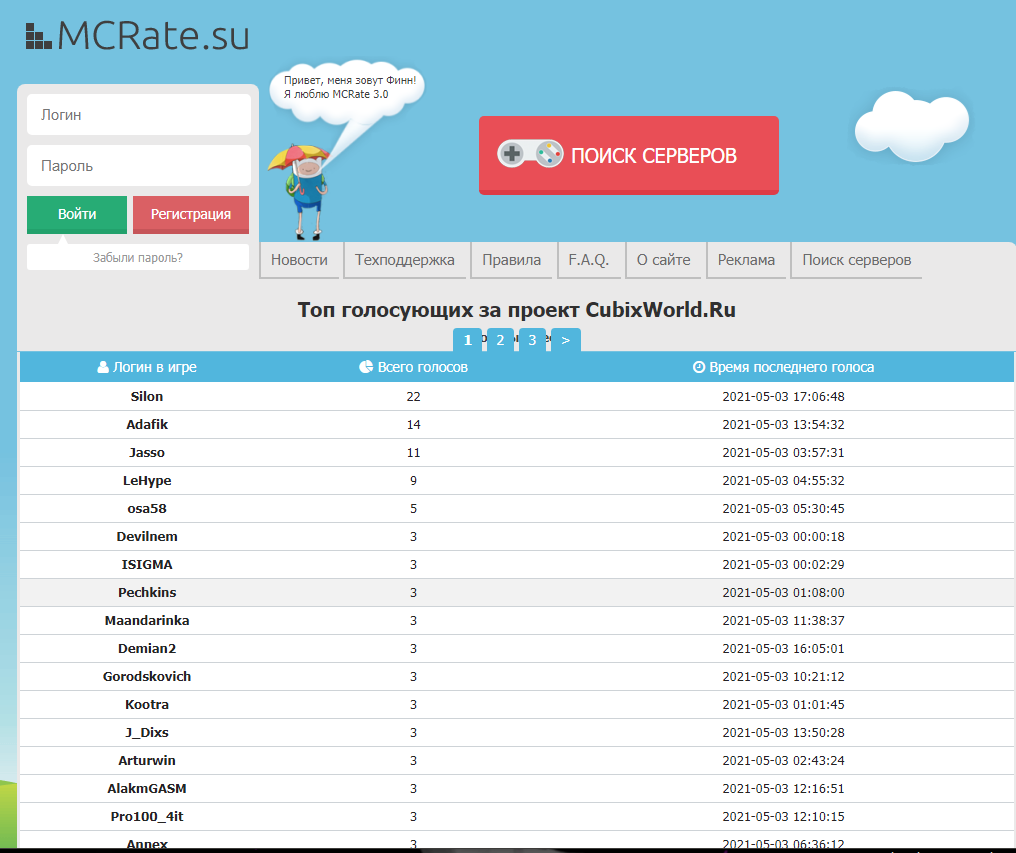Viewport: 1016px width, 853px height.
Task: Go to the Реклама menu item
Action: (746, 260)
